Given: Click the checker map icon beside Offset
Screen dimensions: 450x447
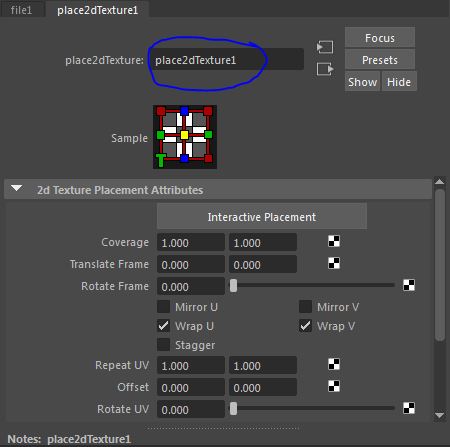Looking at the screenshot, I should coord(334,386).
